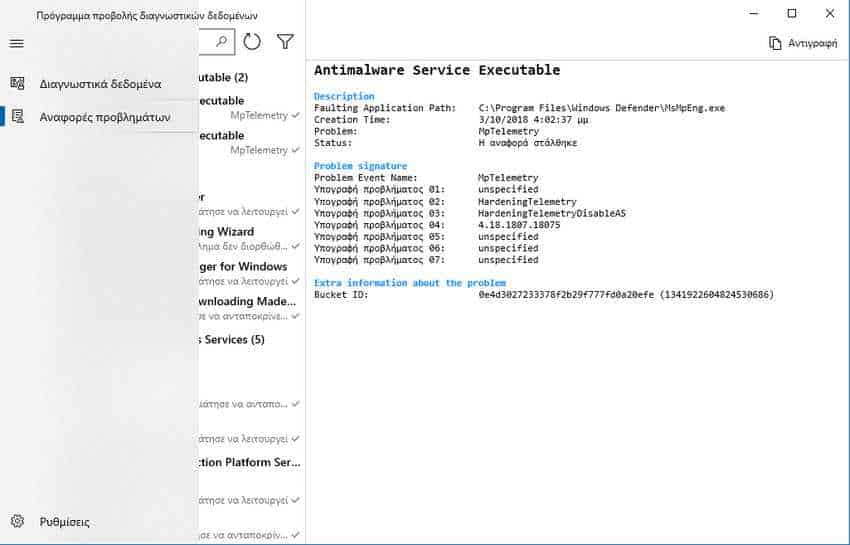The height and width of the screenshot is (545, 850).
Task: Click the creation time 3/10/2018 value
Action: tap(534, 119)
